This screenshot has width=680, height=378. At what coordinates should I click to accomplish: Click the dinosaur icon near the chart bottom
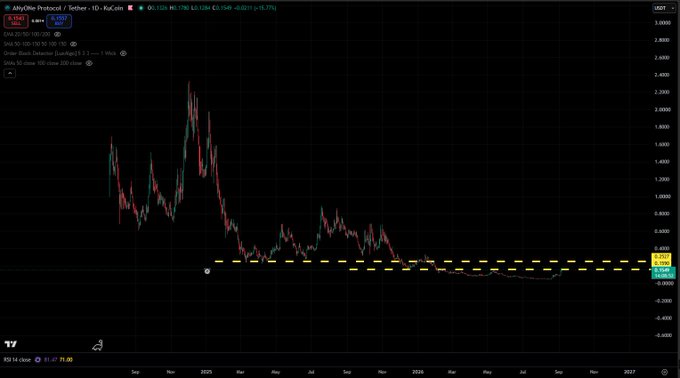point(98,345)
